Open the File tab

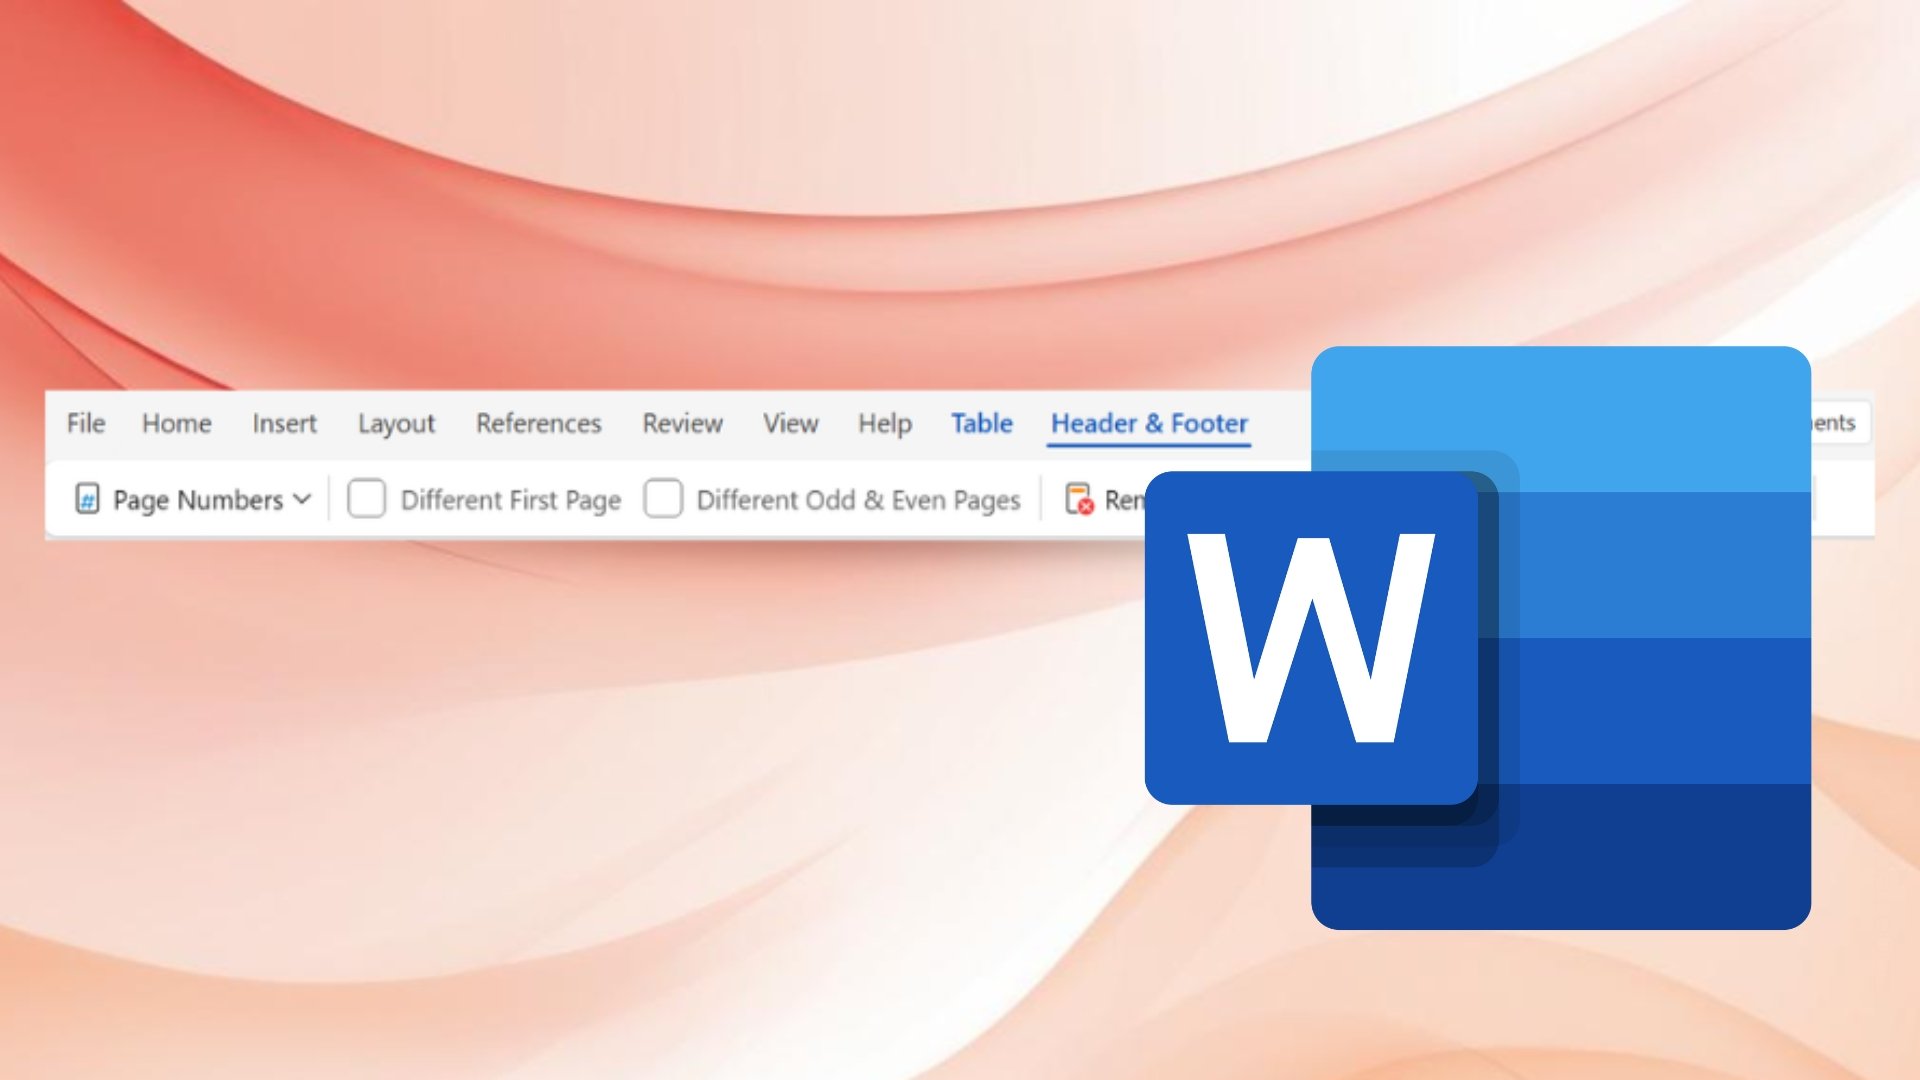(x=86, y=423)
